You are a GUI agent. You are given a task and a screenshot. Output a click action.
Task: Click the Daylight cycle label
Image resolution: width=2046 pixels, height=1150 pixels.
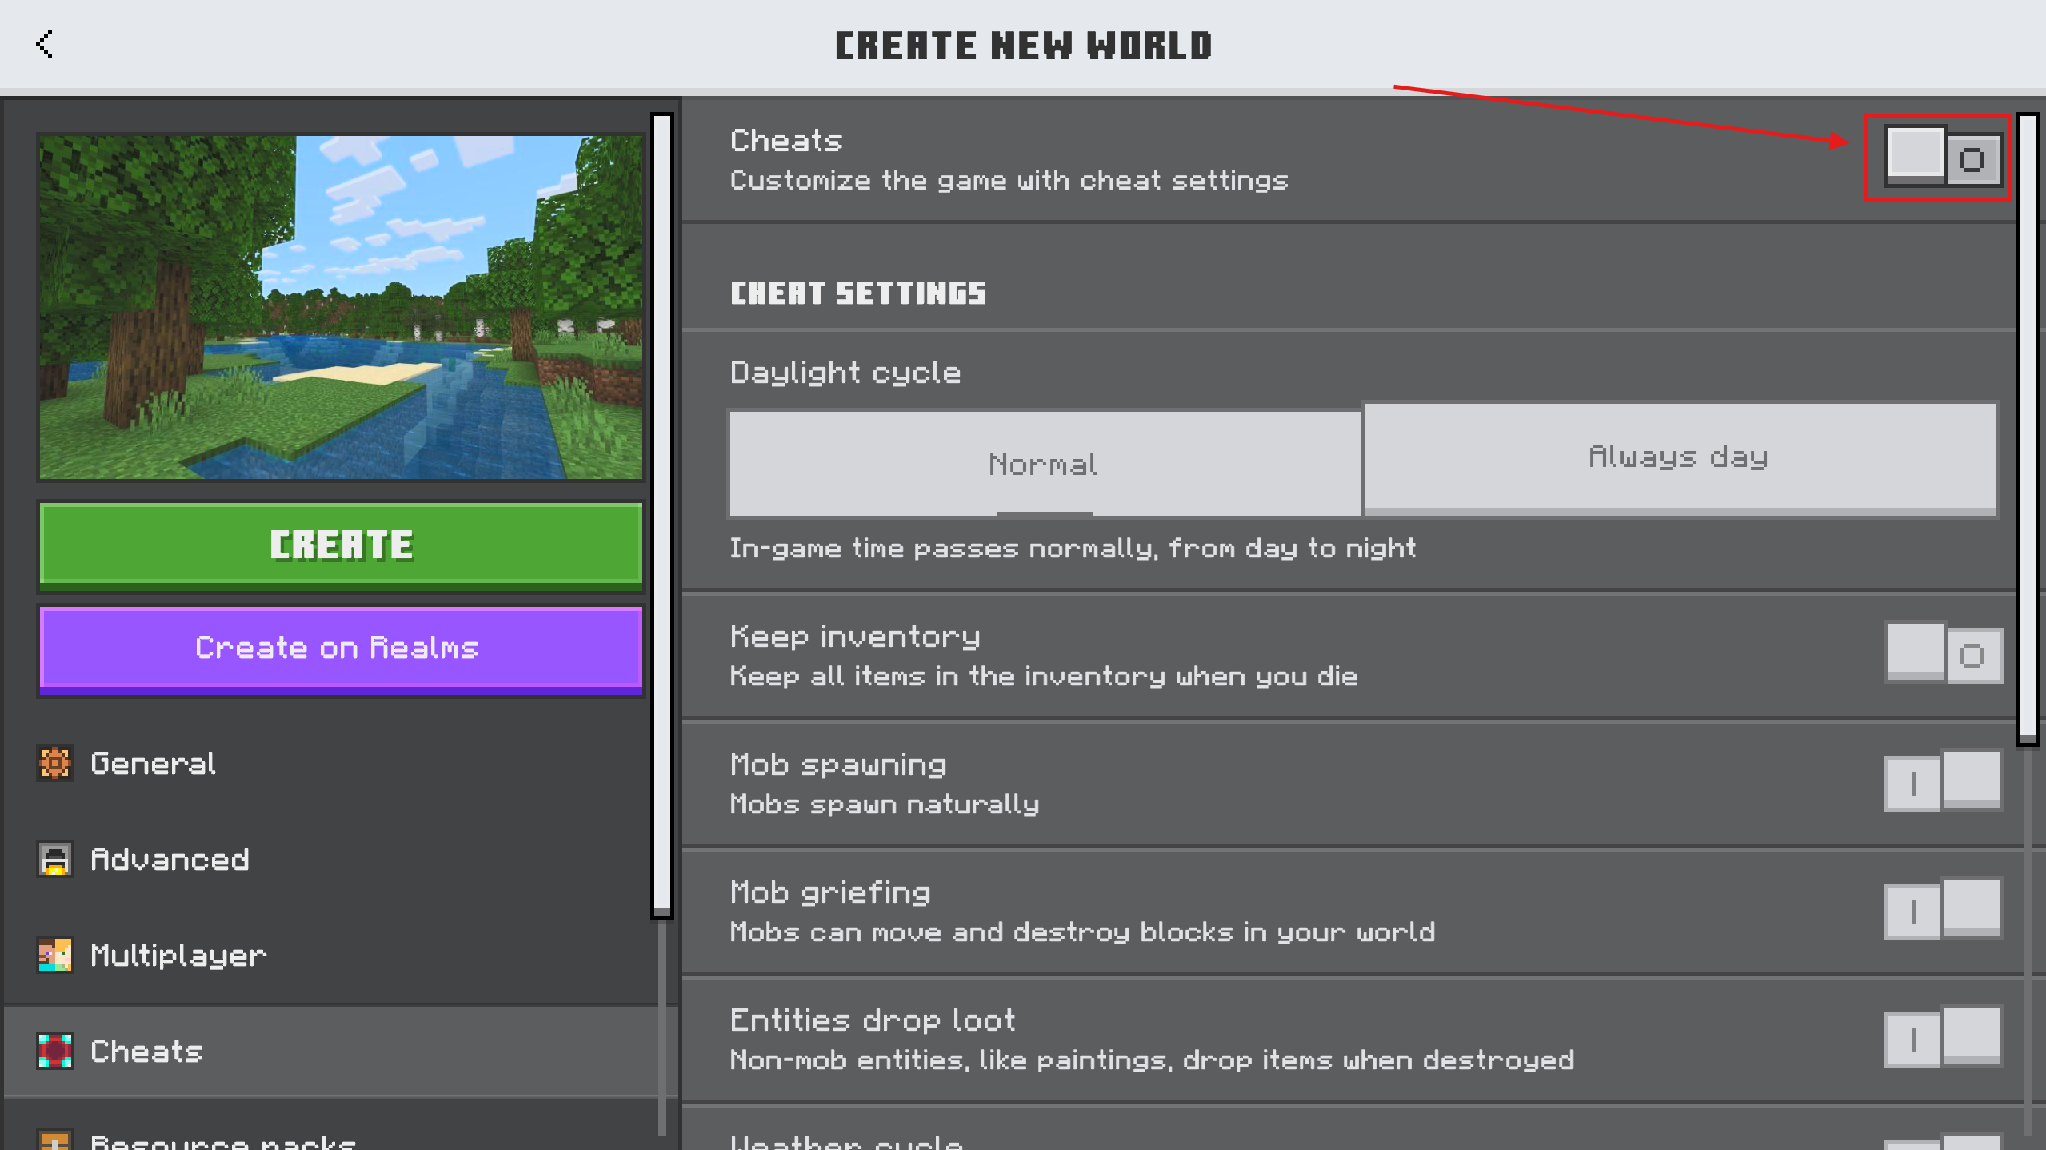click(845, 372)
